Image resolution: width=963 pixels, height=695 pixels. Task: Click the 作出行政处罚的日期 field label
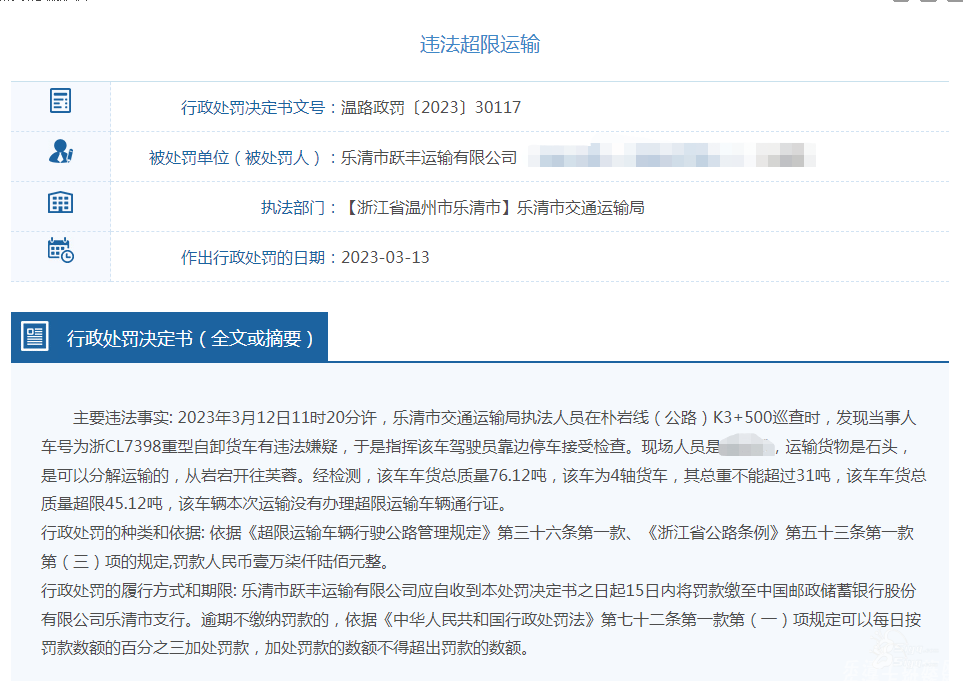tap(258, 257)
